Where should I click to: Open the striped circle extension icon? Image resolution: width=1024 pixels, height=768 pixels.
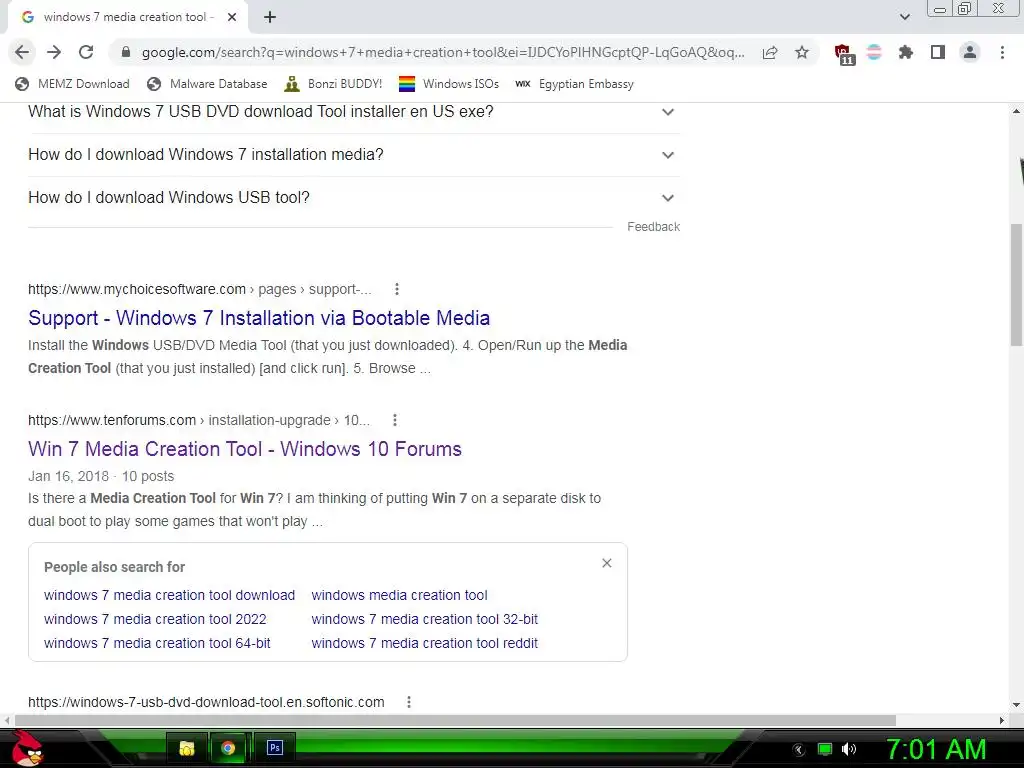click(874, 52)
